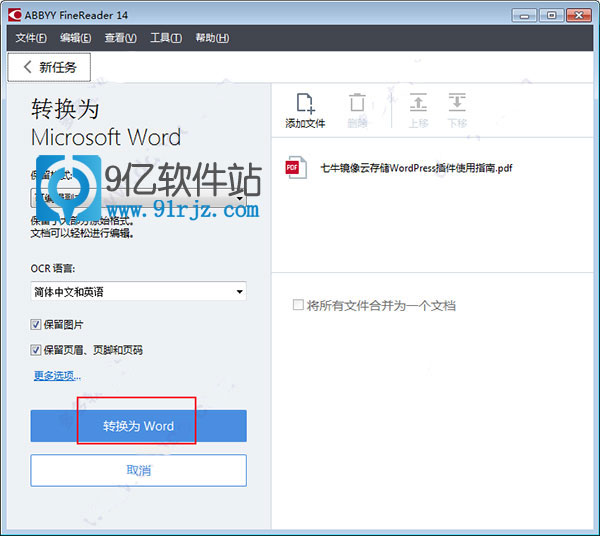
Task: Click the Add Files (添加文件) icon
Action: click(x=305, y=103)
